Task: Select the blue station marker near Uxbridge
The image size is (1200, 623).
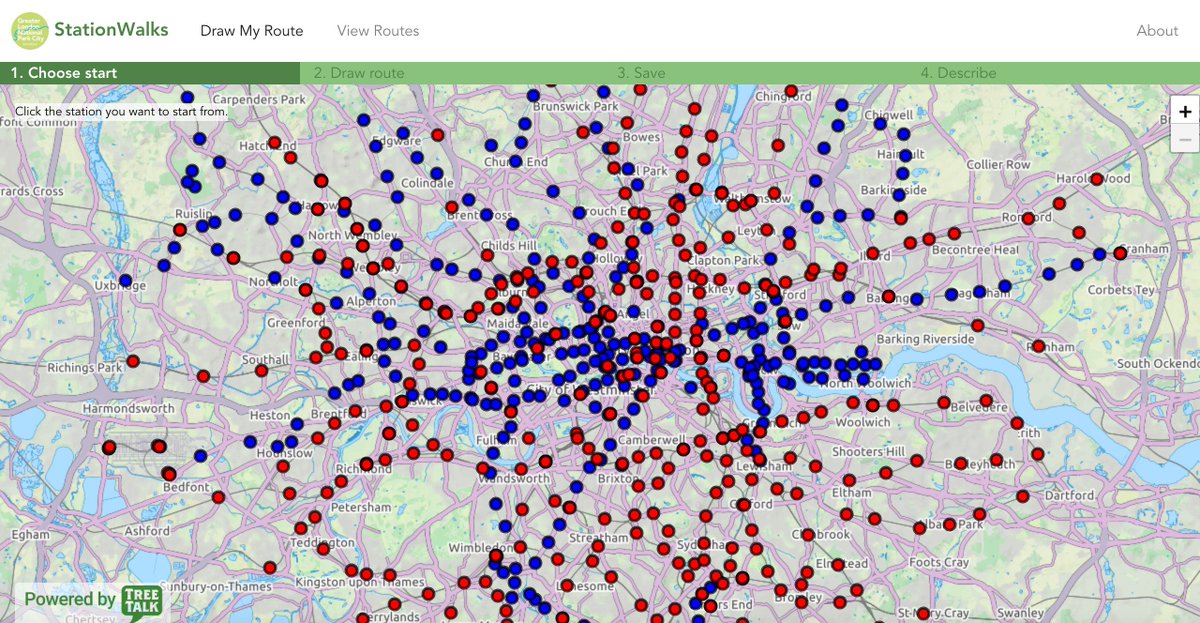Action: pos(126,280)
